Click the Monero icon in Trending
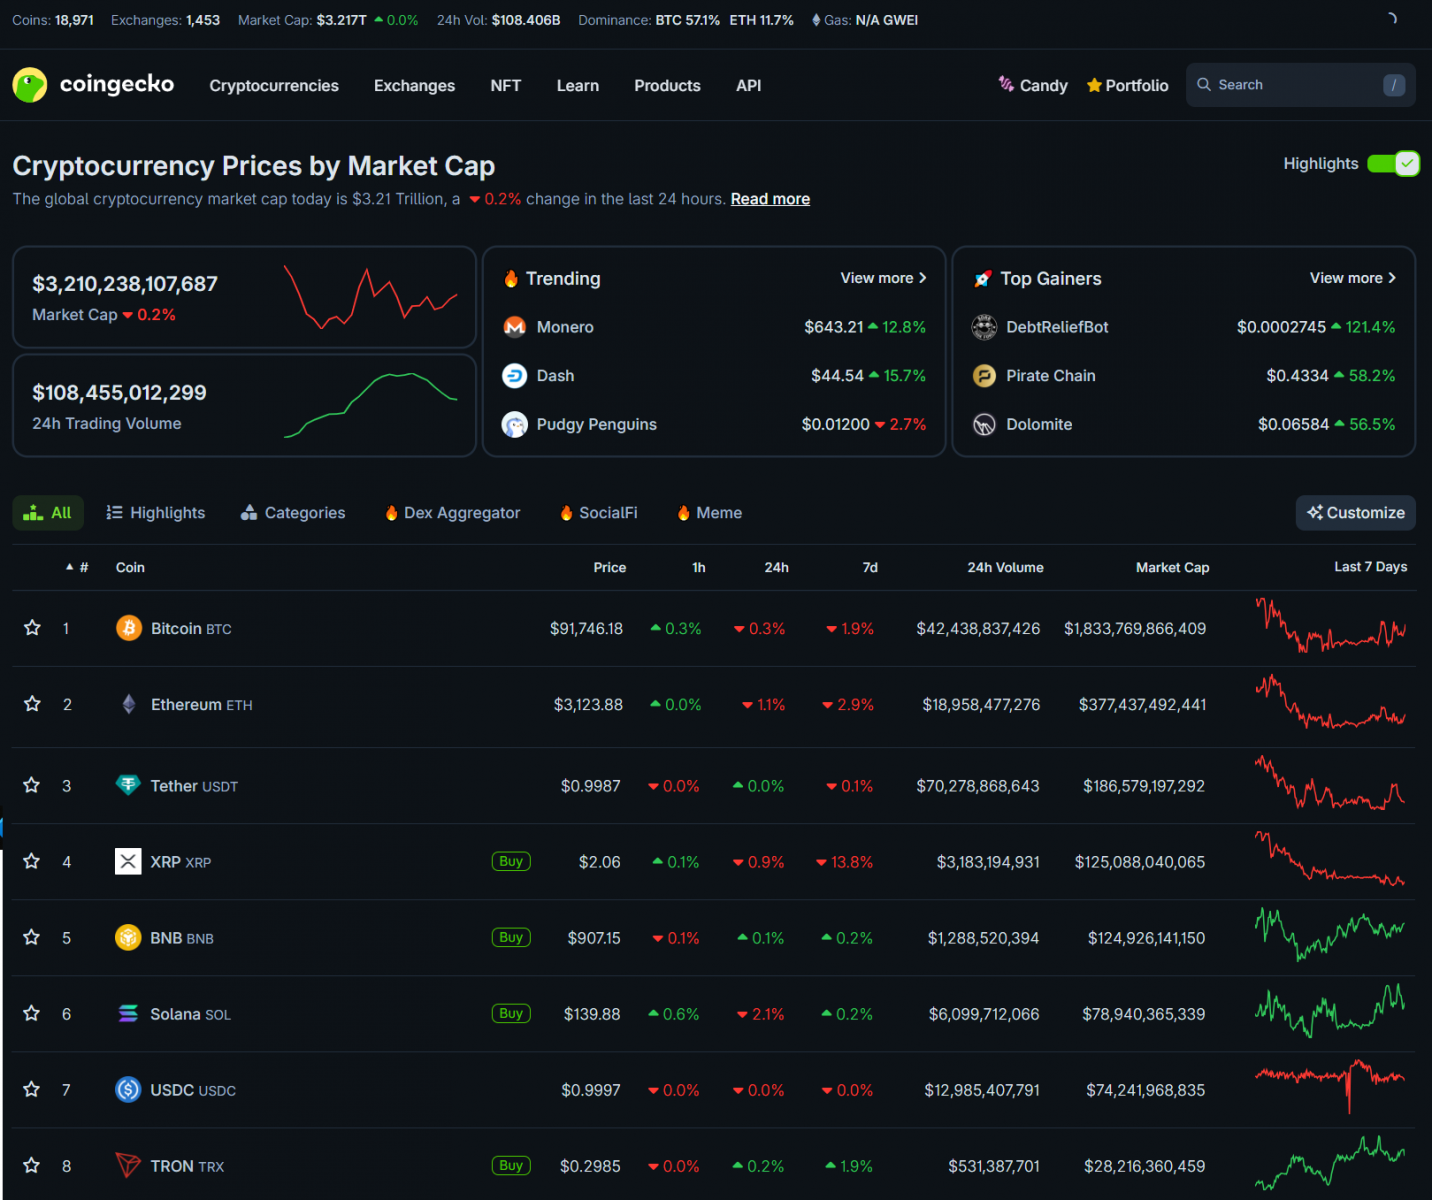This screenshot has width=1432, height=1200. (x=515, y=327)
